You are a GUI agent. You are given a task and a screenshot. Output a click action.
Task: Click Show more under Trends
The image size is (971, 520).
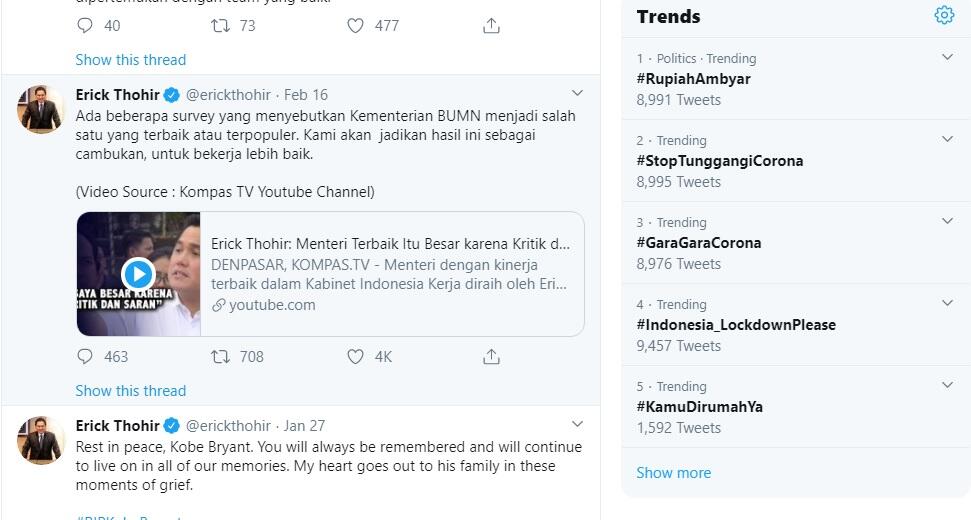[x=674, y=473]
